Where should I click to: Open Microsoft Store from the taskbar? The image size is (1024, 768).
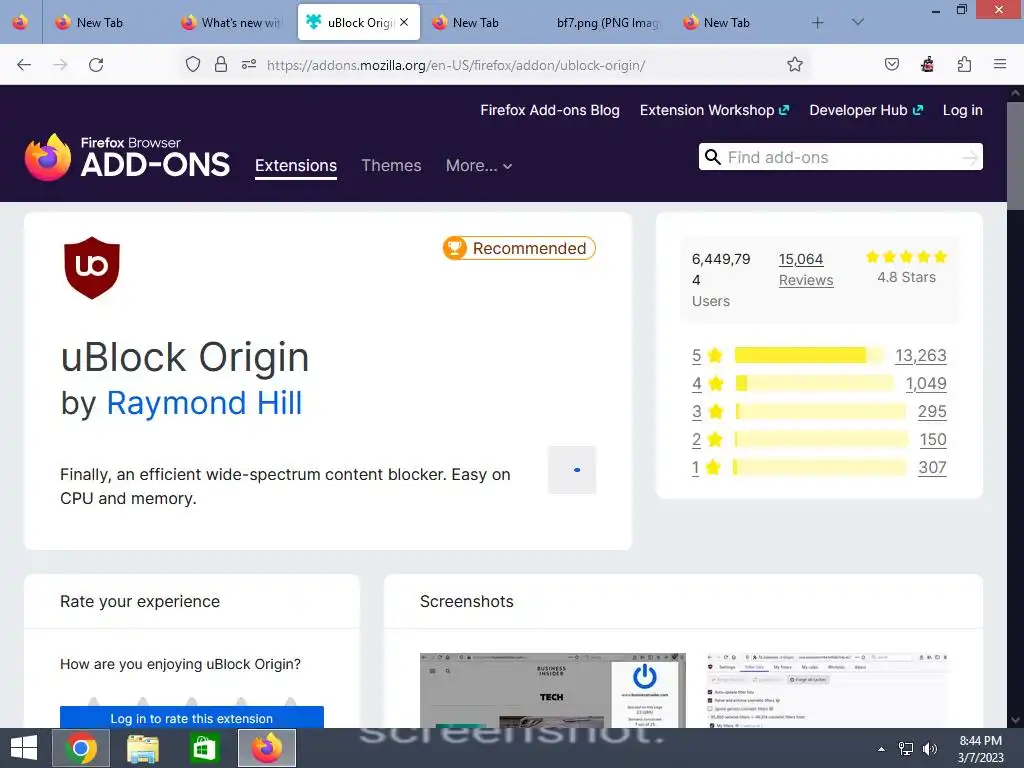click(x=204, y=748)
